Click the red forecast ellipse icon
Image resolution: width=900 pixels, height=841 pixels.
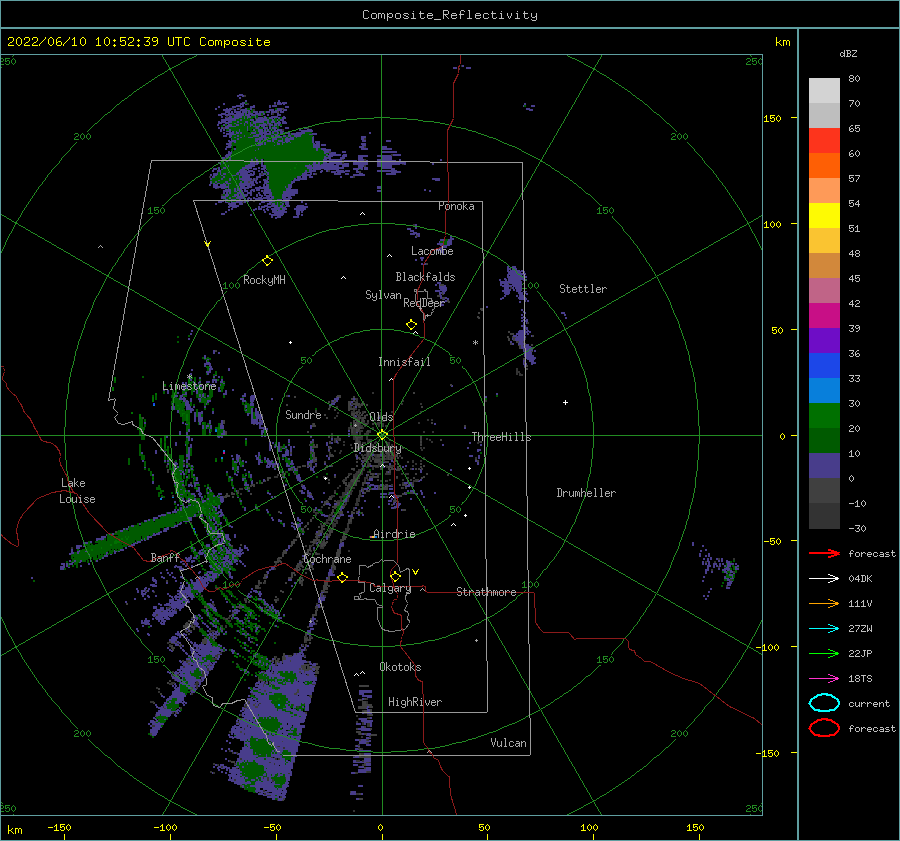pyautogui.click(x=824, y=728)
